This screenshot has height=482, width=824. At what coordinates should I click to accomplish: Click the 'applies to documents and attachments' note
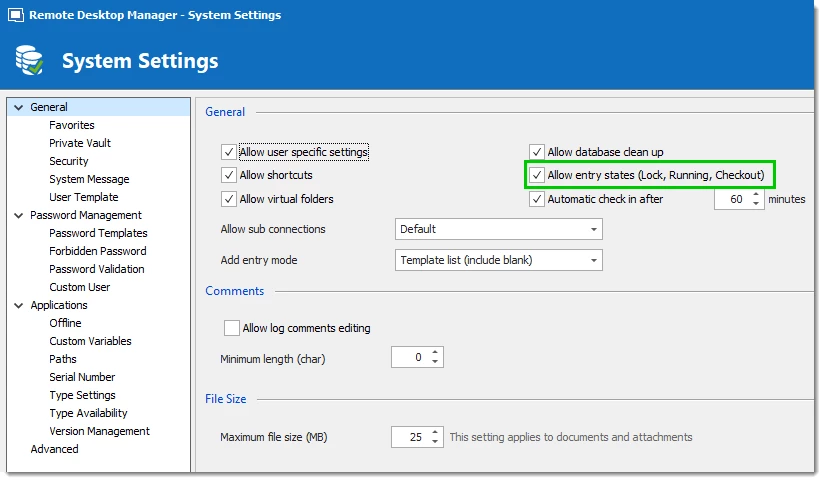point(571,437)
